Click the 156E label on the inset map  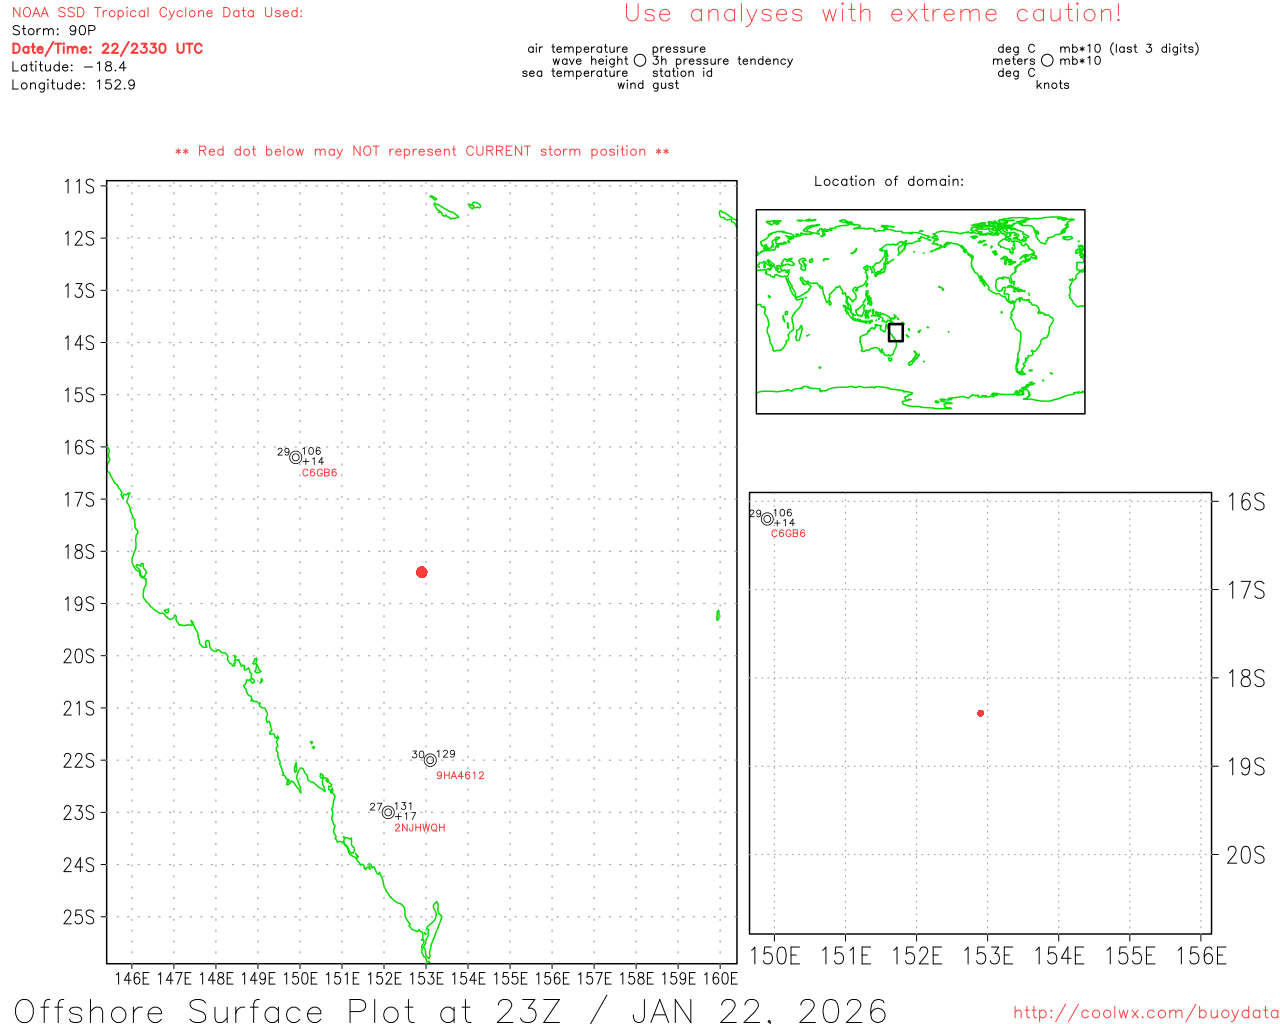(1201, 957)
